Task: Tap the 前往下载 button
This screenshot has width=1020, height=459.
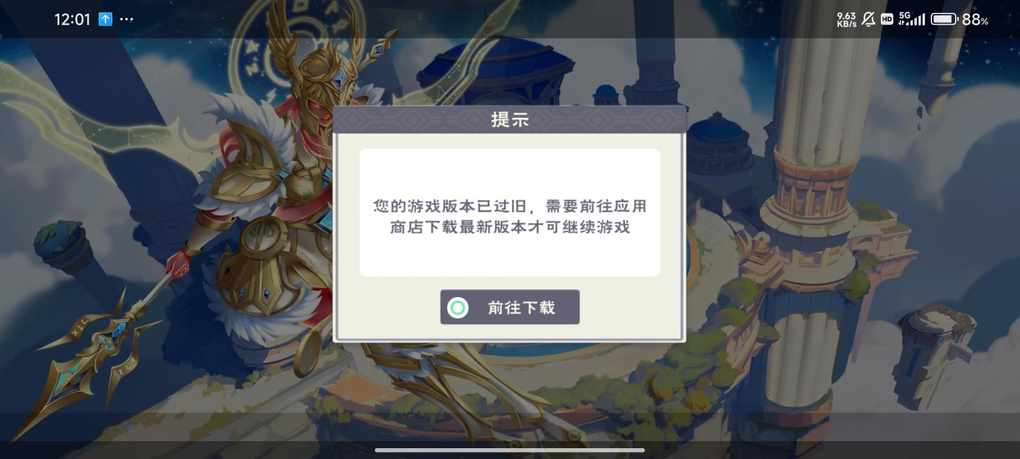Action: tap(509, 307)
